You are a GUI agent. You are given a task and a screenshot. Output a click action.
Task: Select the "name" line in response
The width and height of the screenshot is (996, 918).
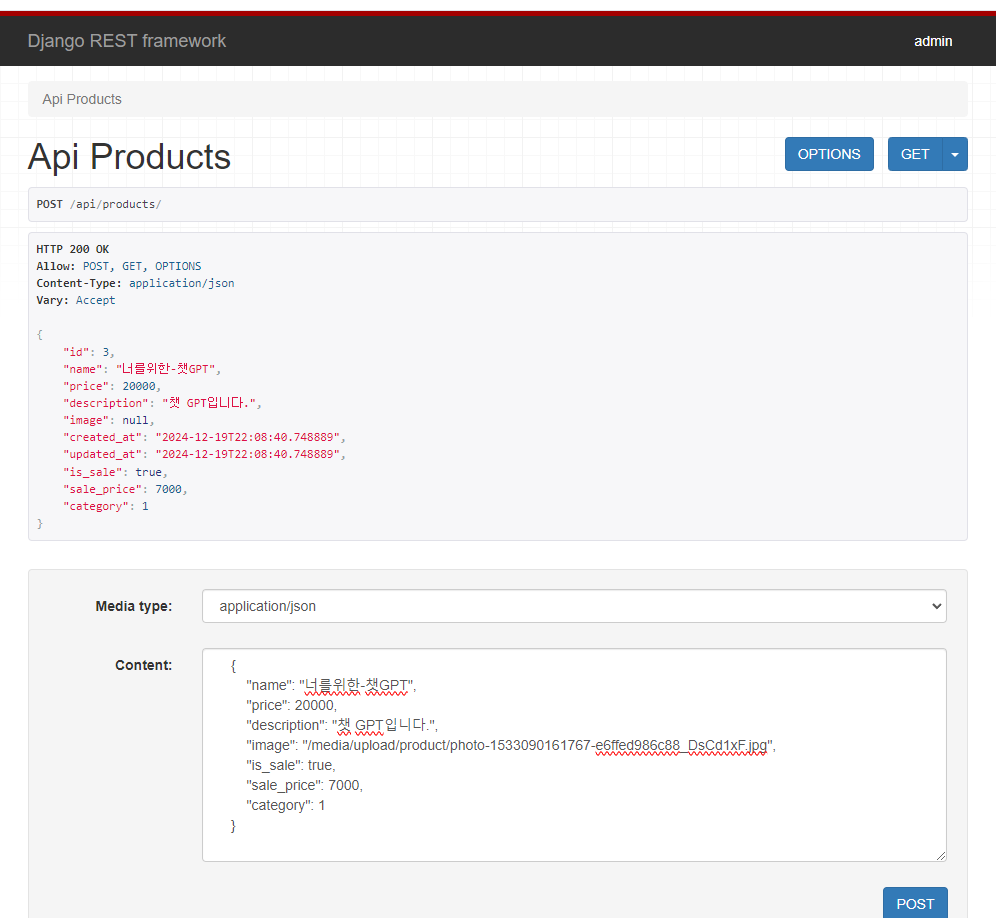click(142, 369)
